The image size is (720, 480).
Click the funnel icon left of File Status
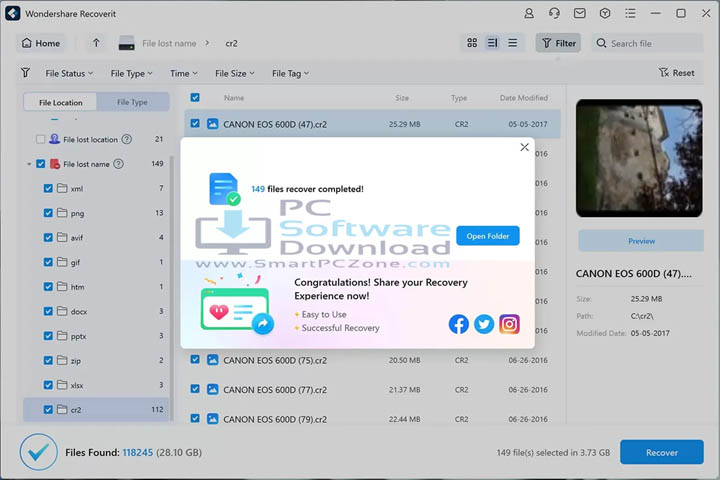pos(26,73)
